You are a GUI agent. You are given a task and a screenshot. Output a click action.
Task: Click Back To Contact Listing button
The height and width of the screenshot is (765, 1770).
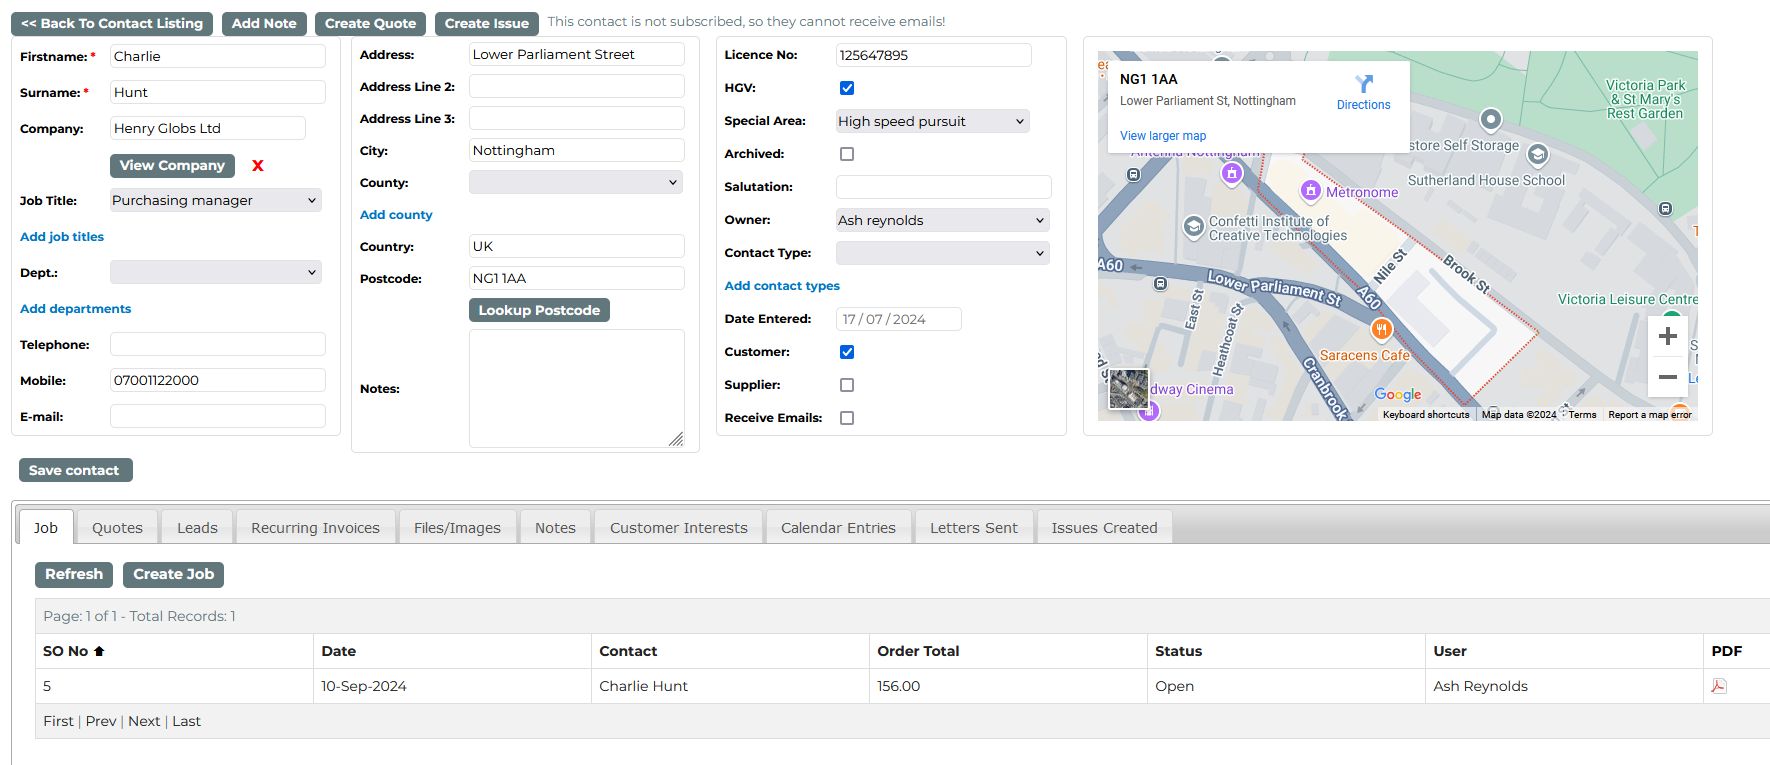(112, 23)
